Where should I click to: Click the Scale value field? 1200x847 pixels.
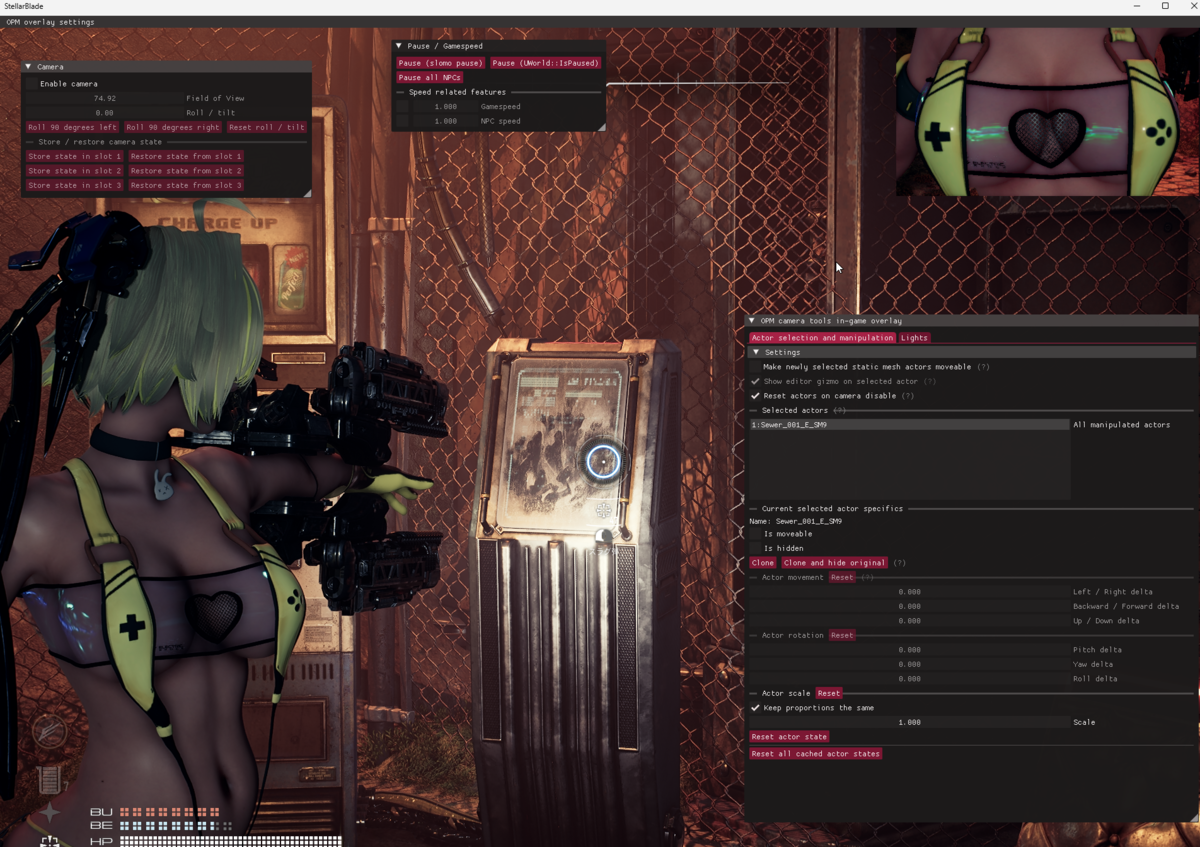(x=909, y=722)
